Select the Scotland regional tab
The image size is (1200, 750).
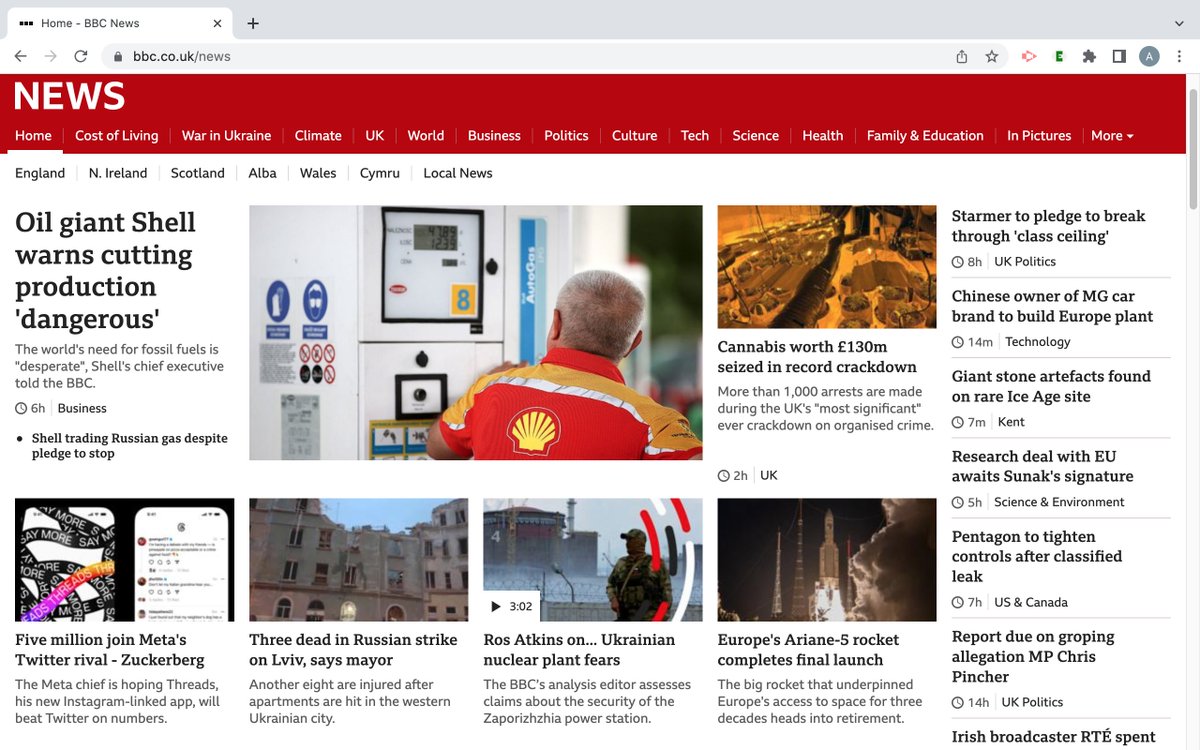(x=197, y=173)
